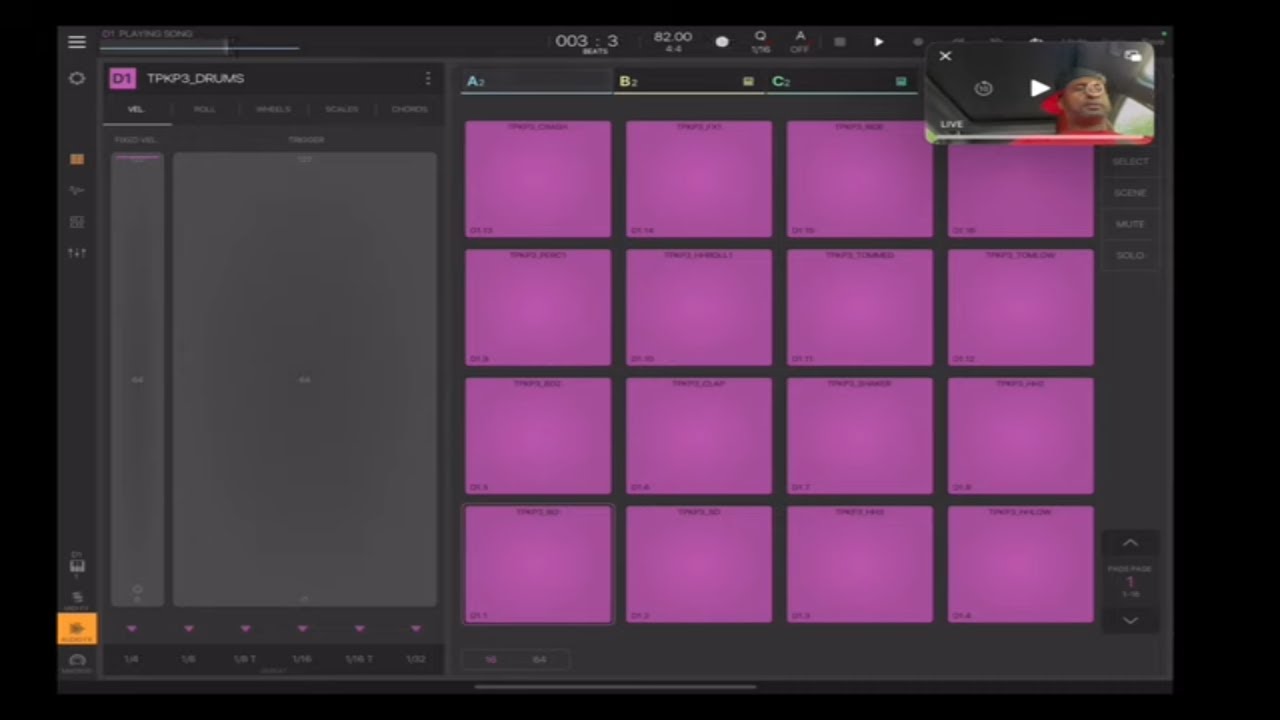
Task: Click the D1 track badge
Action: click(122, 78)
